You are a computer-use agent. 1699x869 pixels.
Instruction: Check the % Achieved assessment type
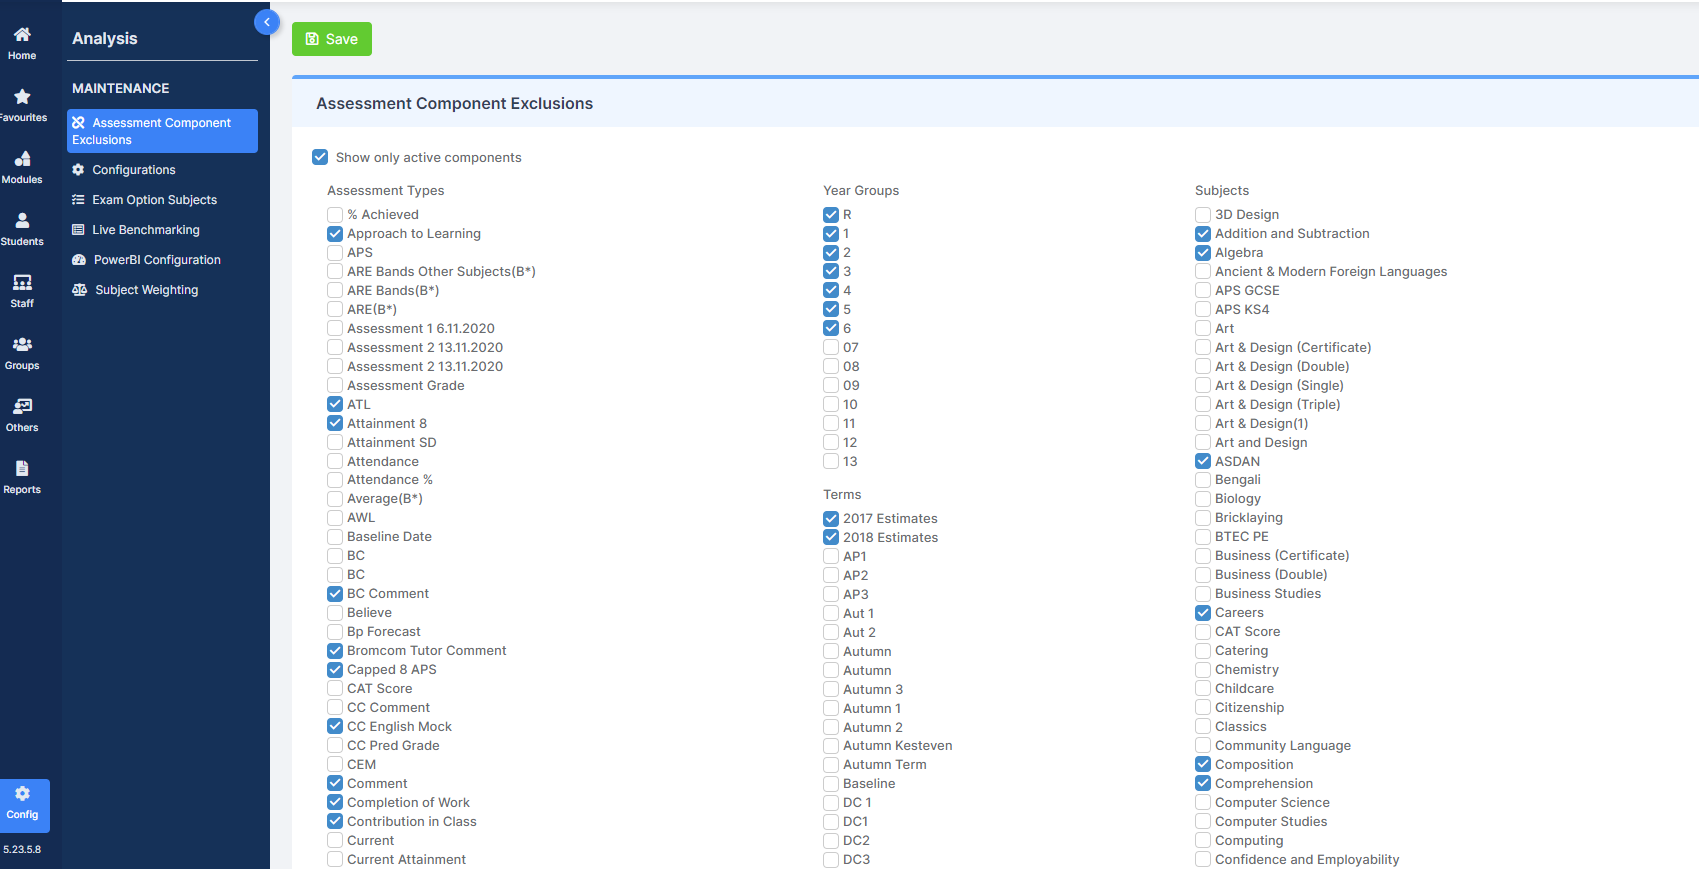click(335, 215)
